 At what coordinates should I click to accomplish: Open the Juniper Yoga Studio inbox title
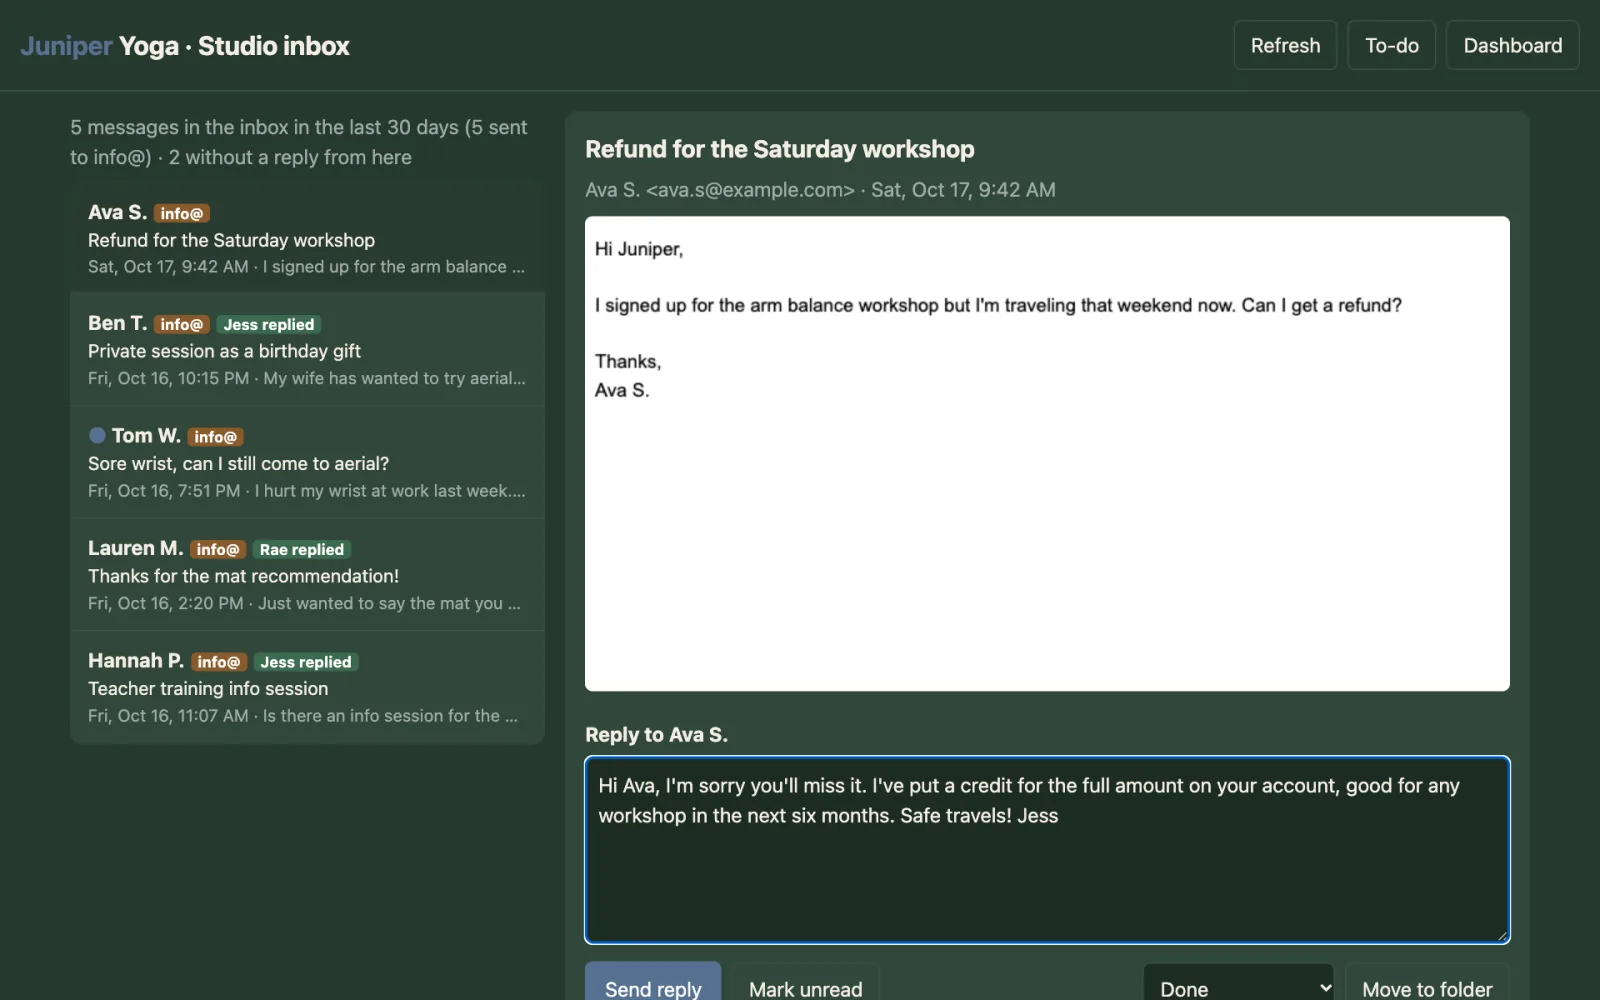[x=185, y=46]
